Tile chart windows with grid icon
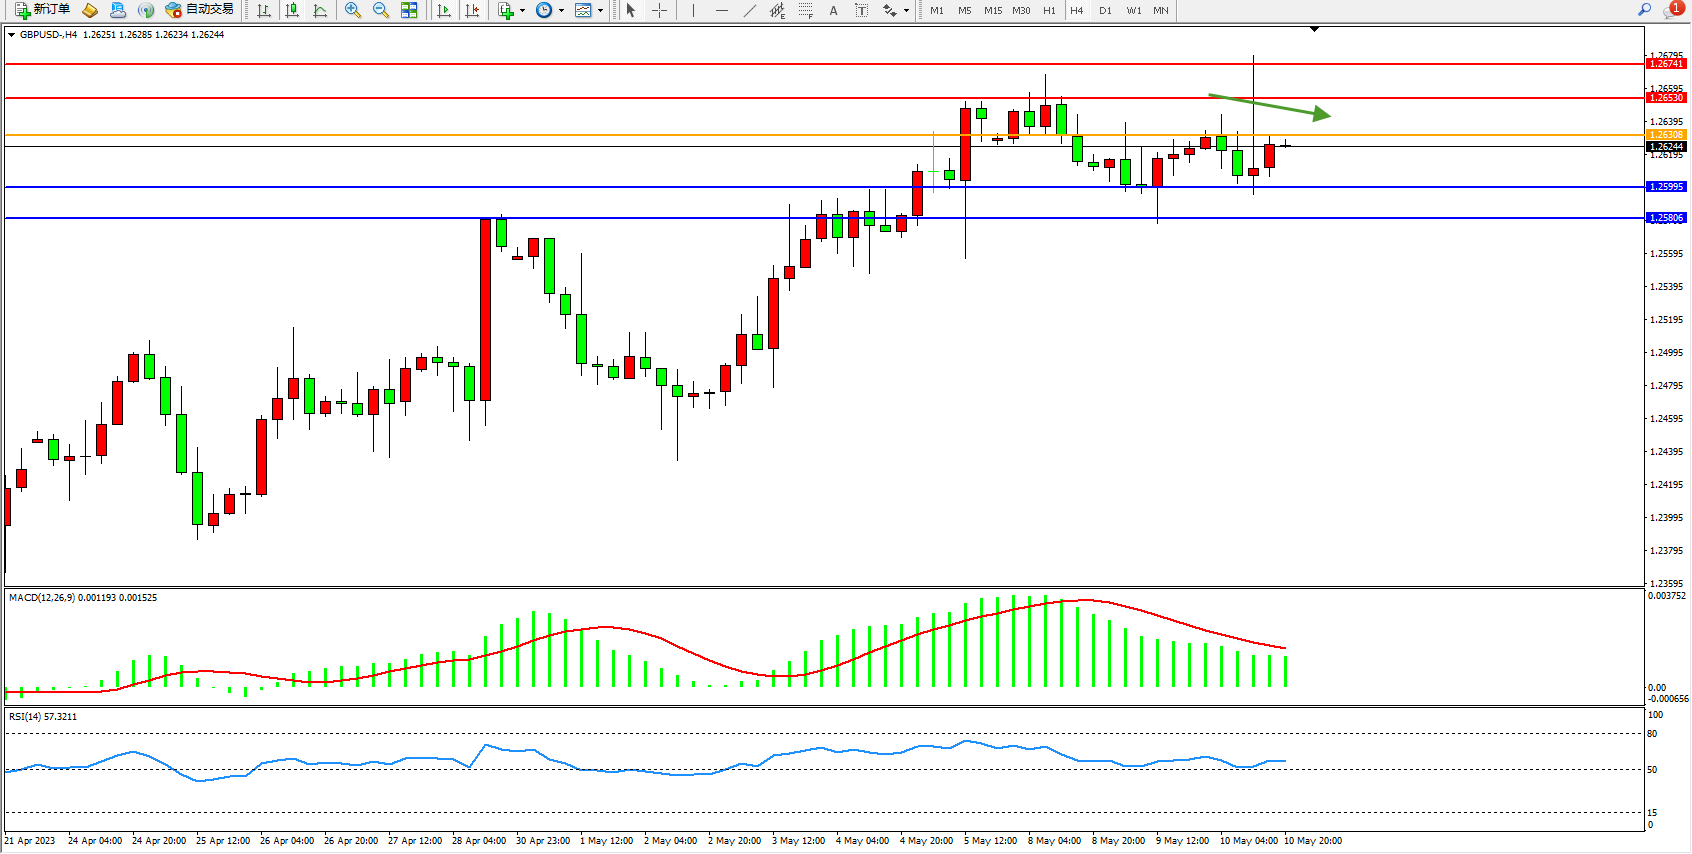 coord(409,10)
